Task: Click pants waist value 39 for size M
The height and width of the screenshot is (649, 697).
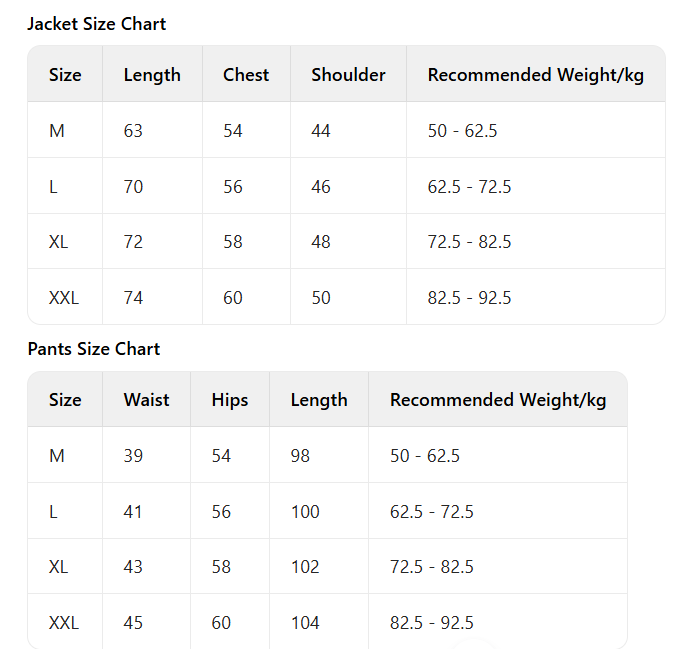Action: tap(133, 456)
